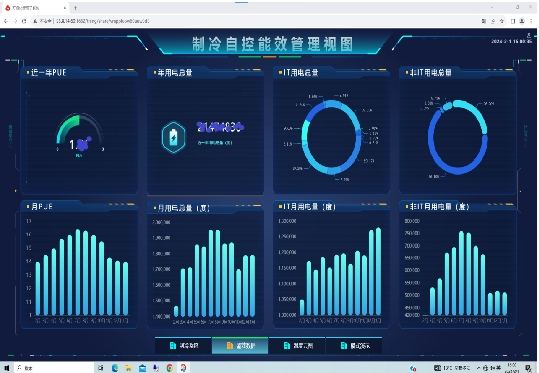This screenshot has height=373, width=539.
Task: Select the active browser tab
Action: click(35, 8)
